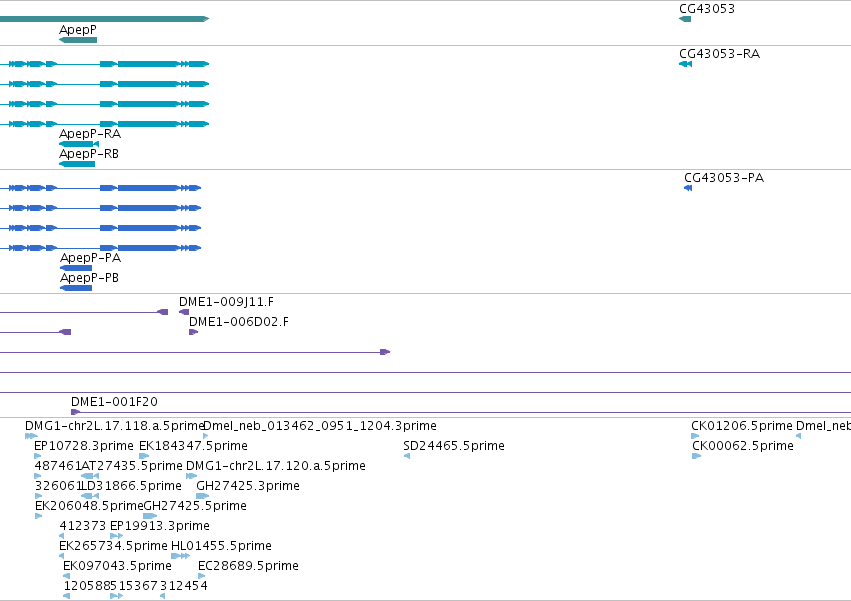
Task: Click the EK206048.5prime label
Action: (89, 506)
